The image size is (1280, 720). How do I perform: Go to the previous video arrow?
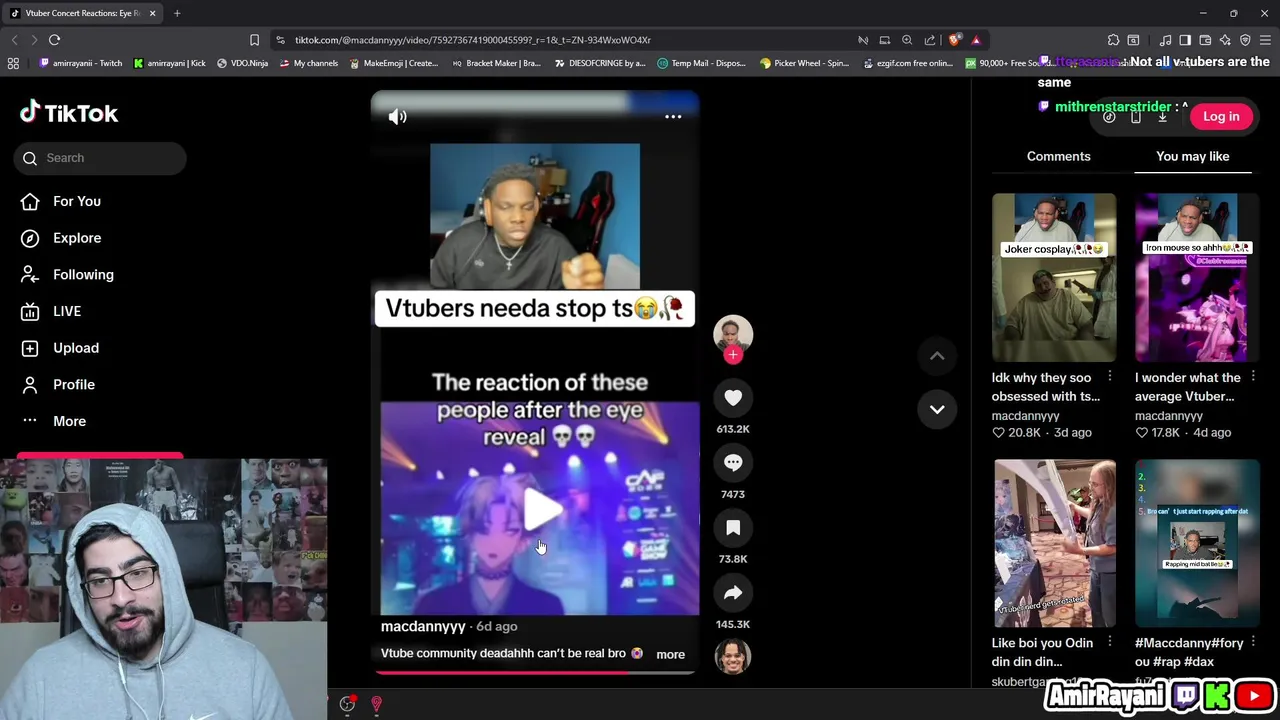[937, 356]
